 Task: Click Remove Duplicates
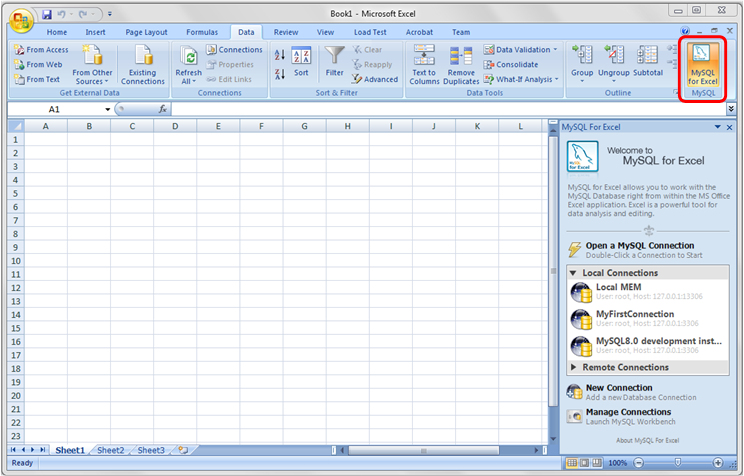click(461, 65)
